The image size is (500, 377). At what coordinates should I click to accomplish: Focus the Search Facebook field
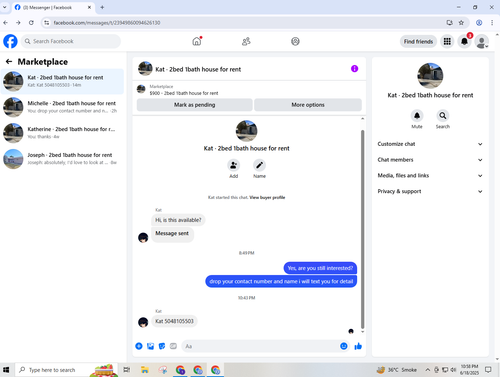[x=71, y=41]
